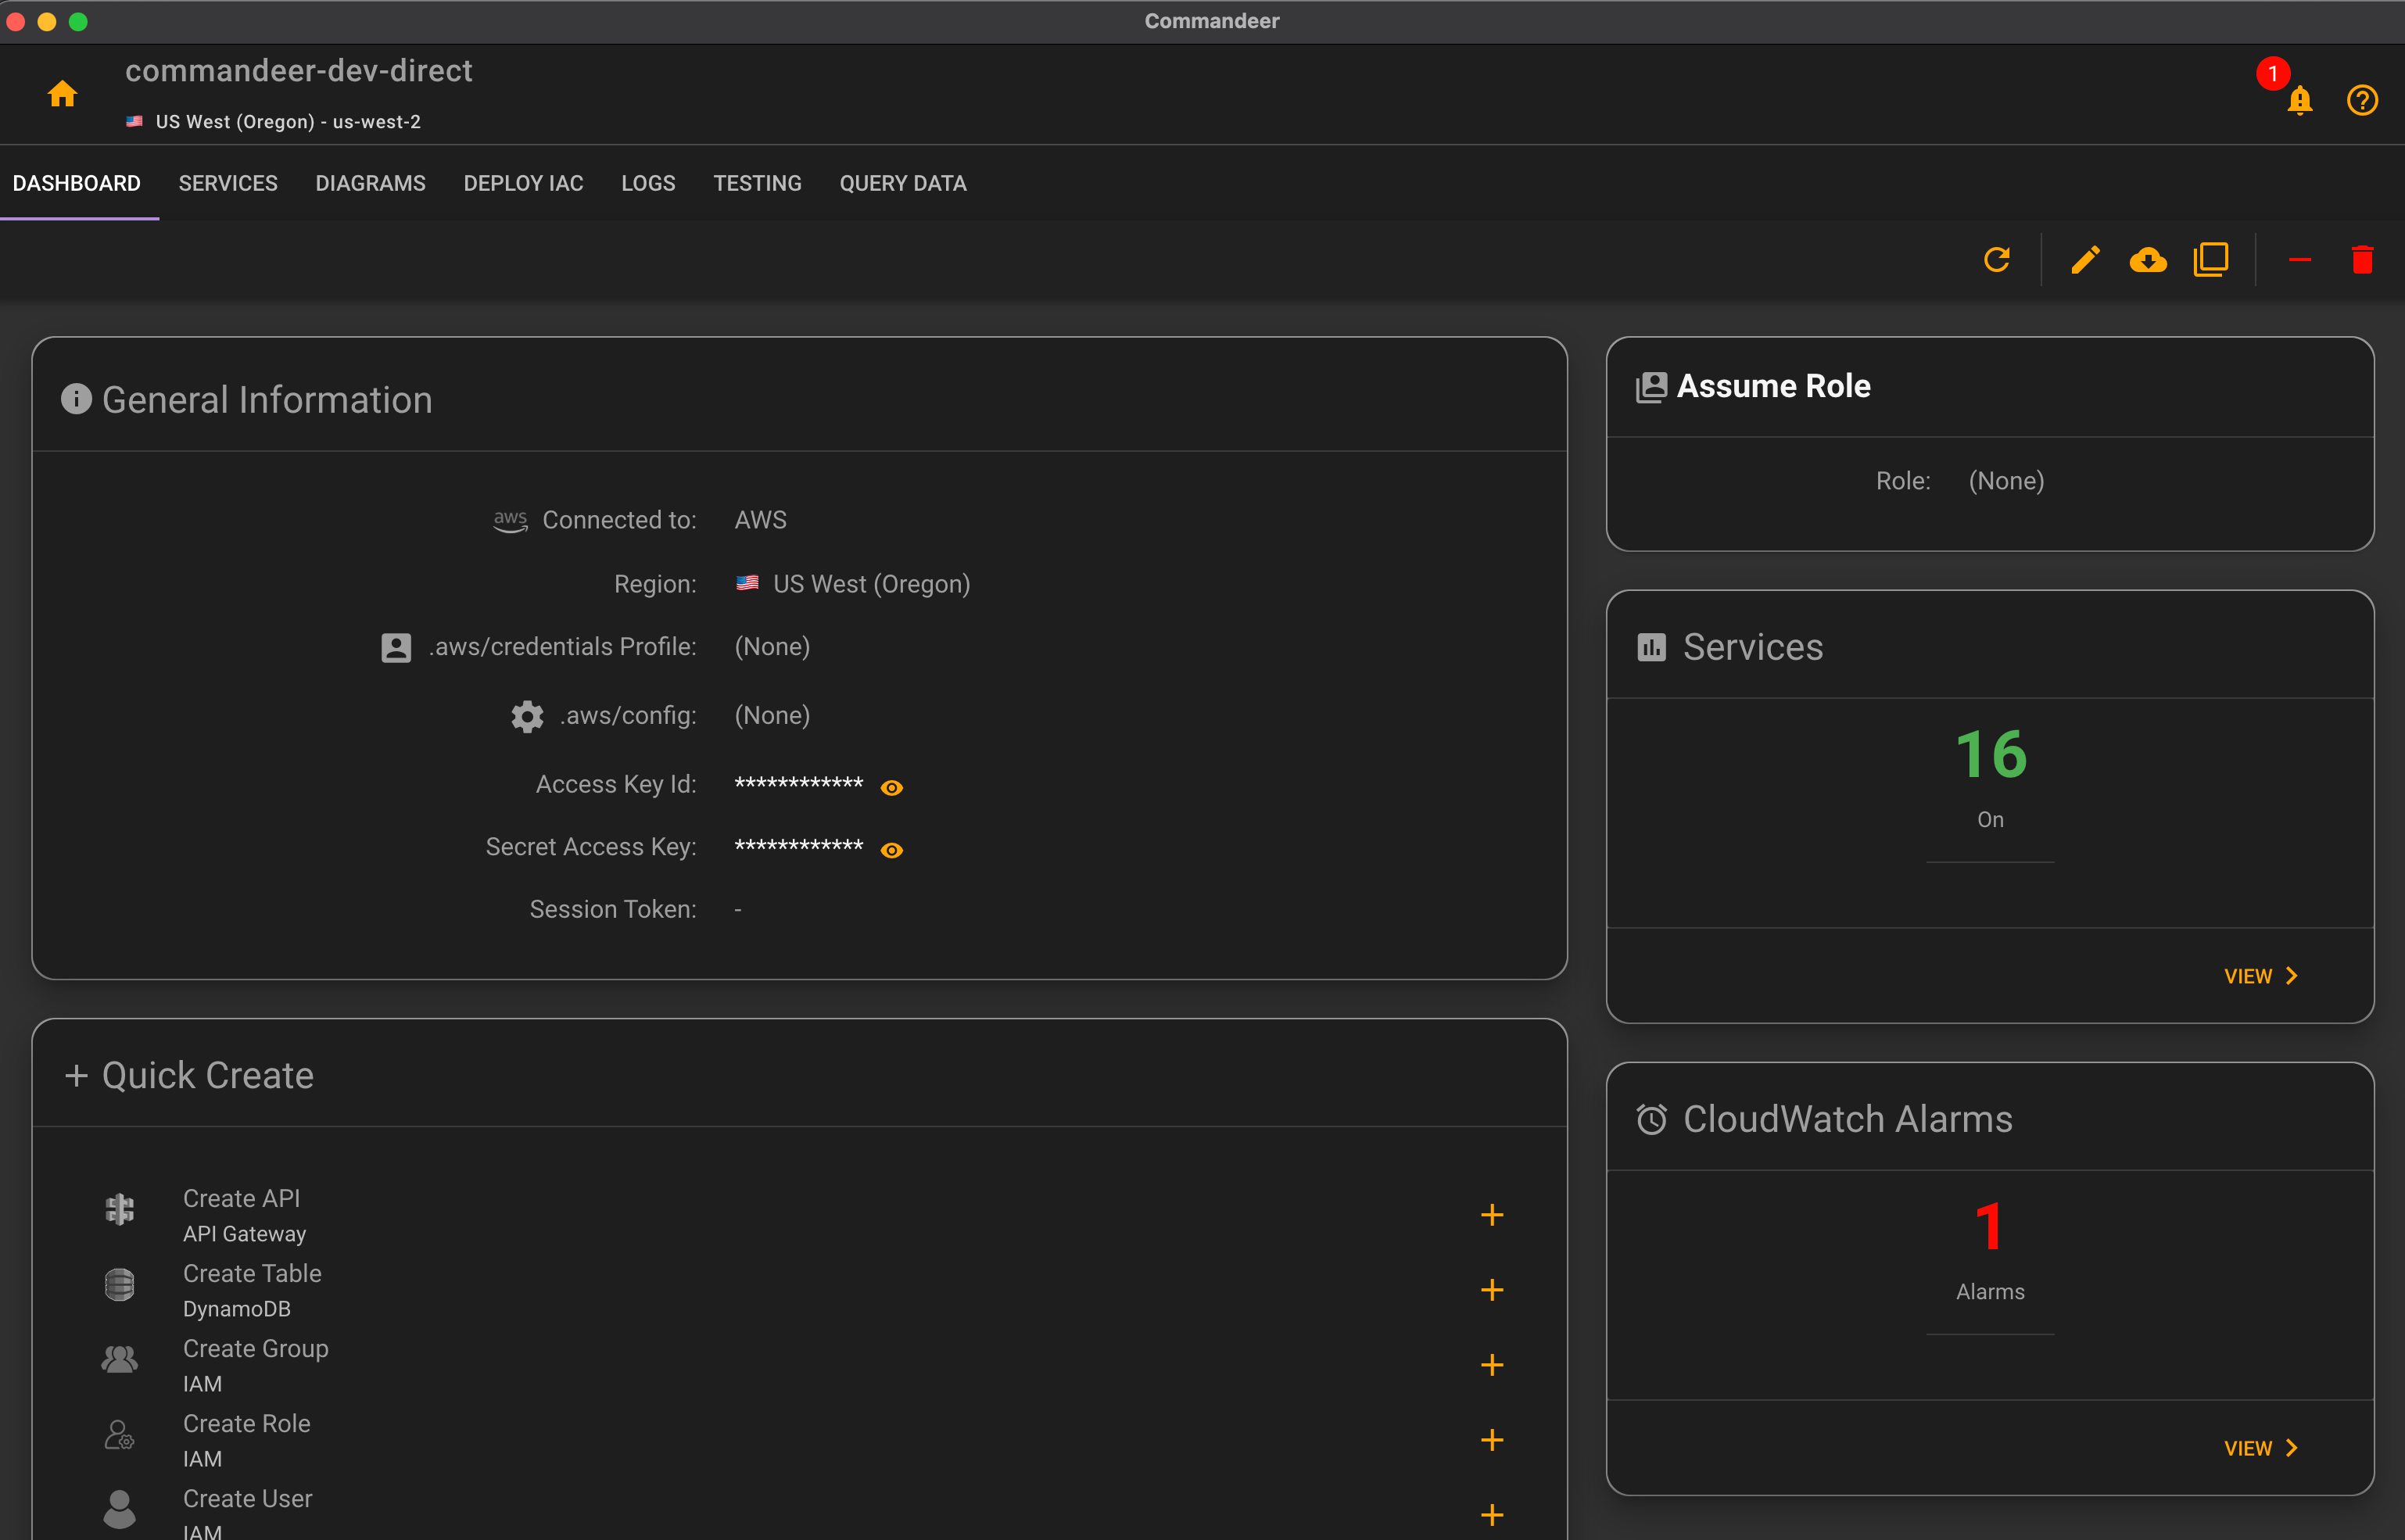Click the Create Role label

247,1423
